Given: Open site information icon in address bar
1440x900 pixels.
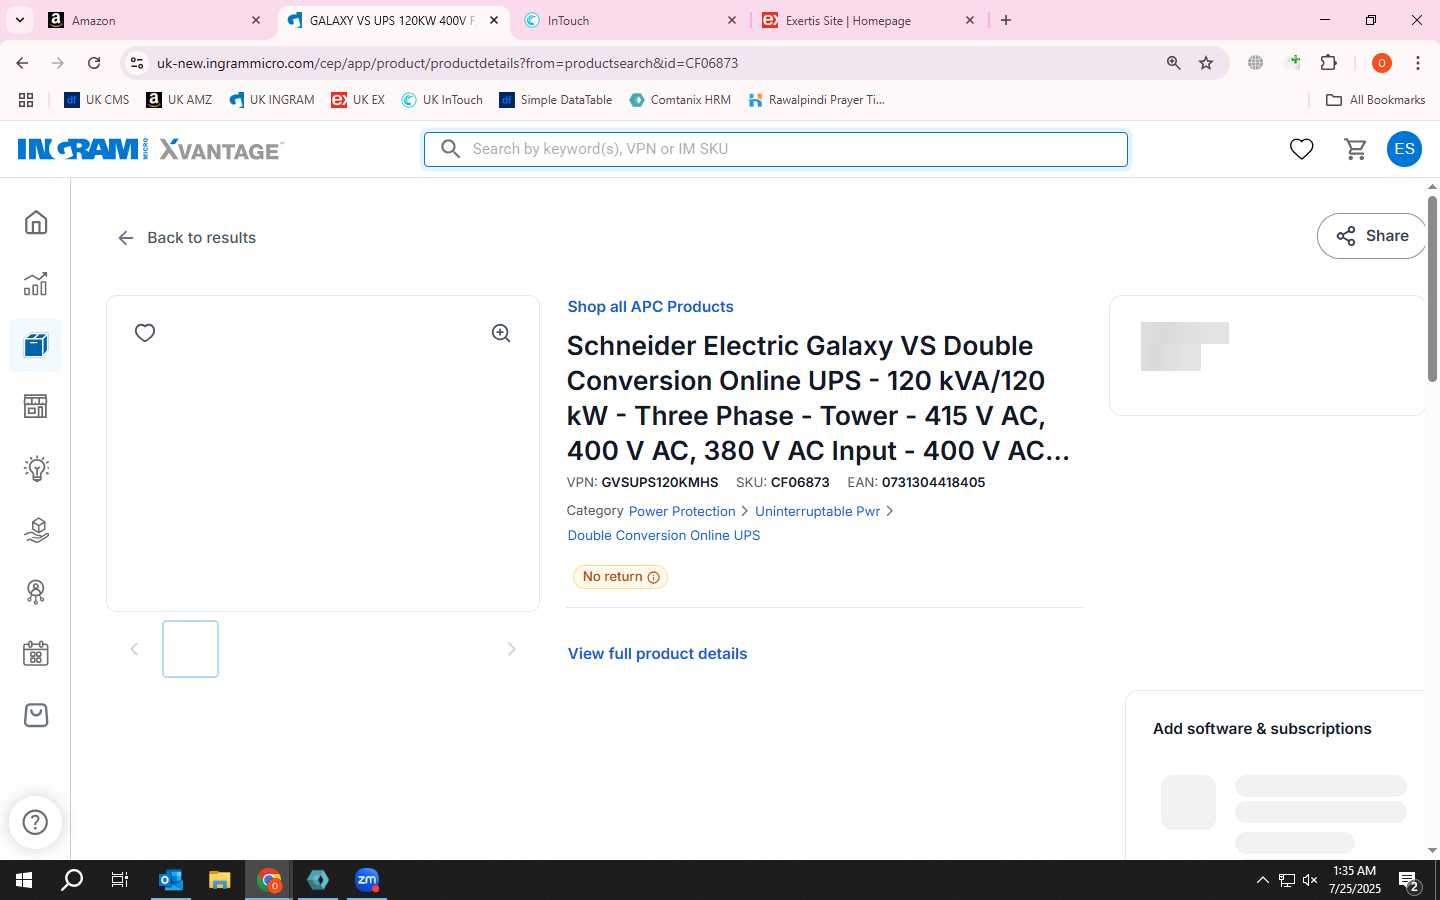Looking at the screenshot, I should tap(137, 63).
